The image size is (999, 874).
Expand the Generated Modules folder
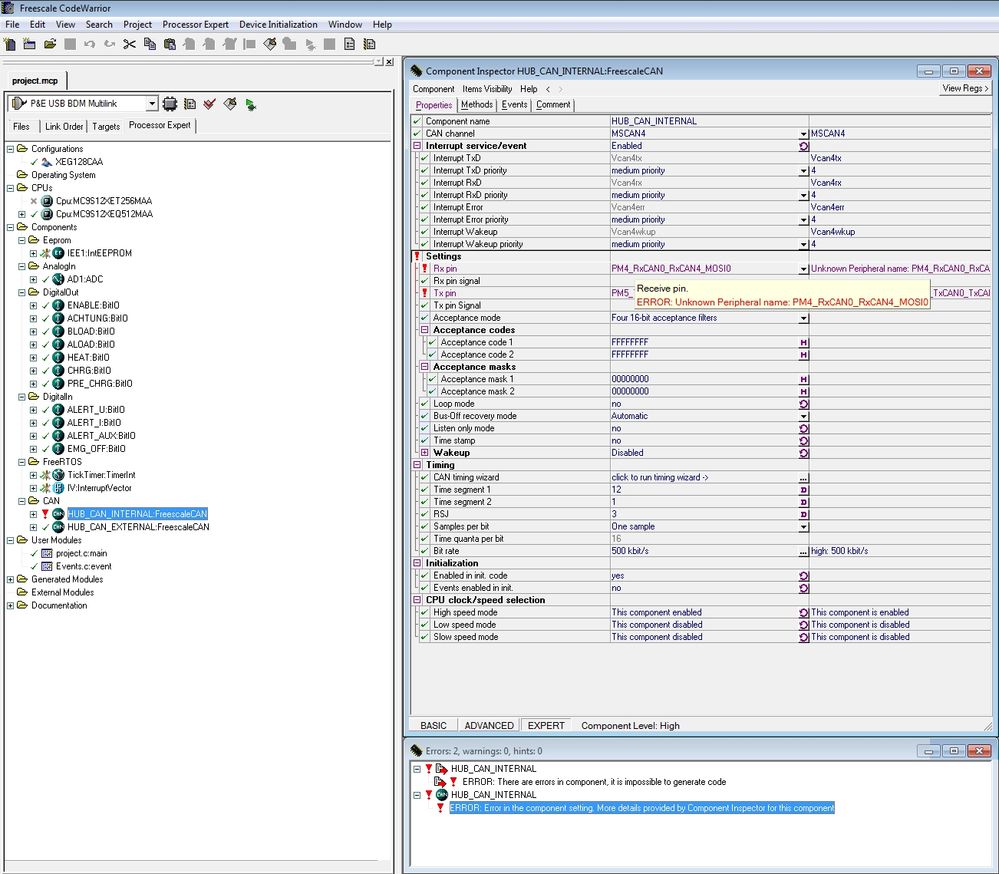[x=10, y=580]
